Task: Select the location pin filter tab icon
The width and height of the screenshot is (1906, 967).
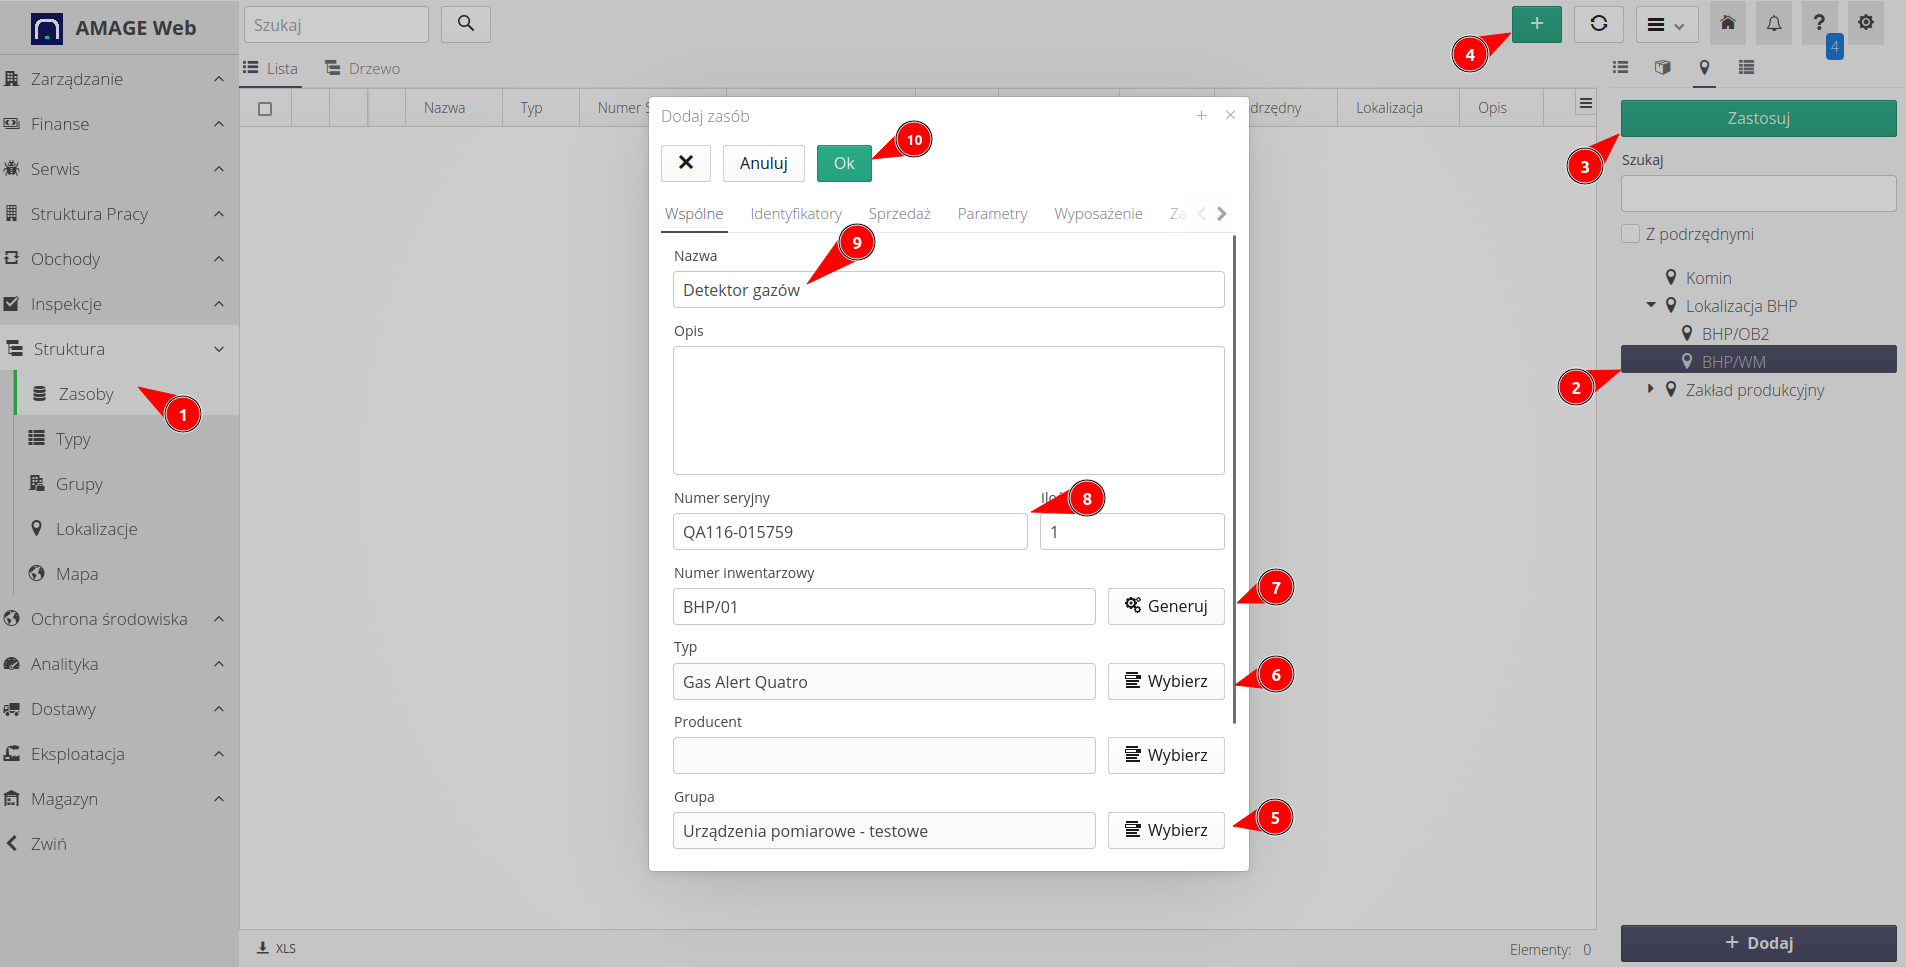Action: 1704,68
